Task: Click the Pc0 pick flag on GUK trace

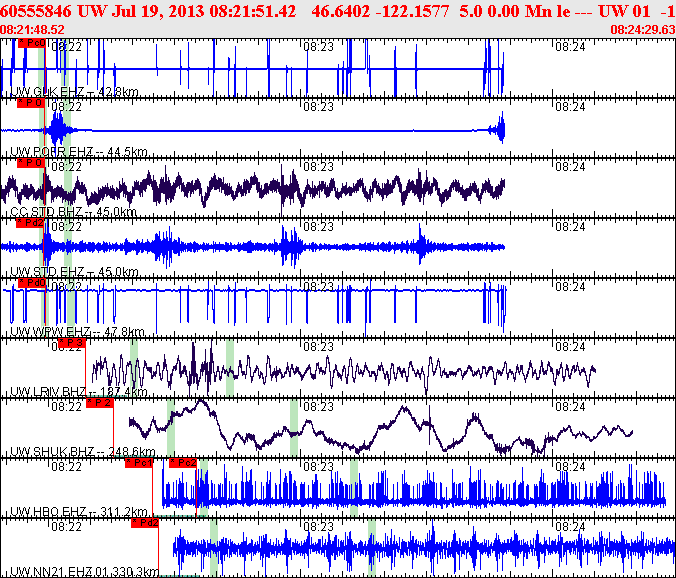Action: pyautogui.click(x=31, y=44)
